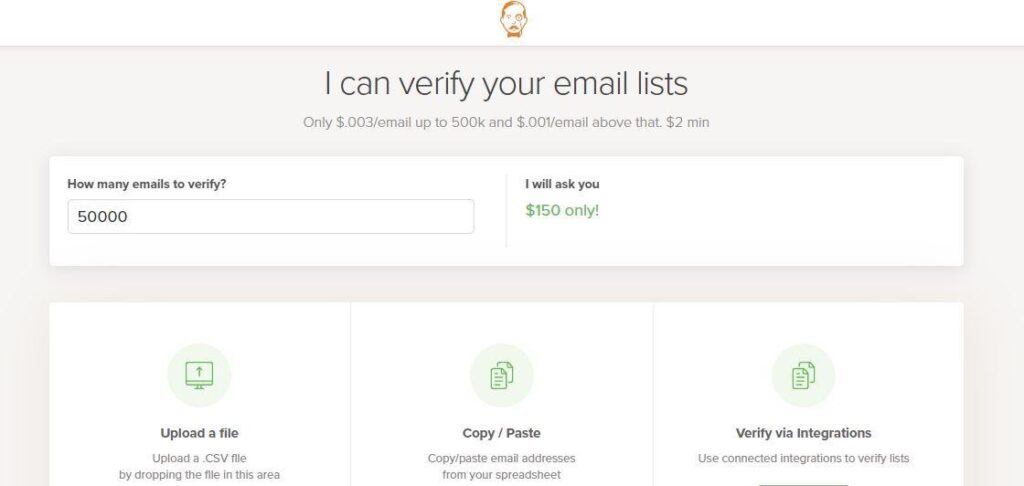Choose the Copy / Paste option title
Screen dimensions: 1024x486
[502, 433]
